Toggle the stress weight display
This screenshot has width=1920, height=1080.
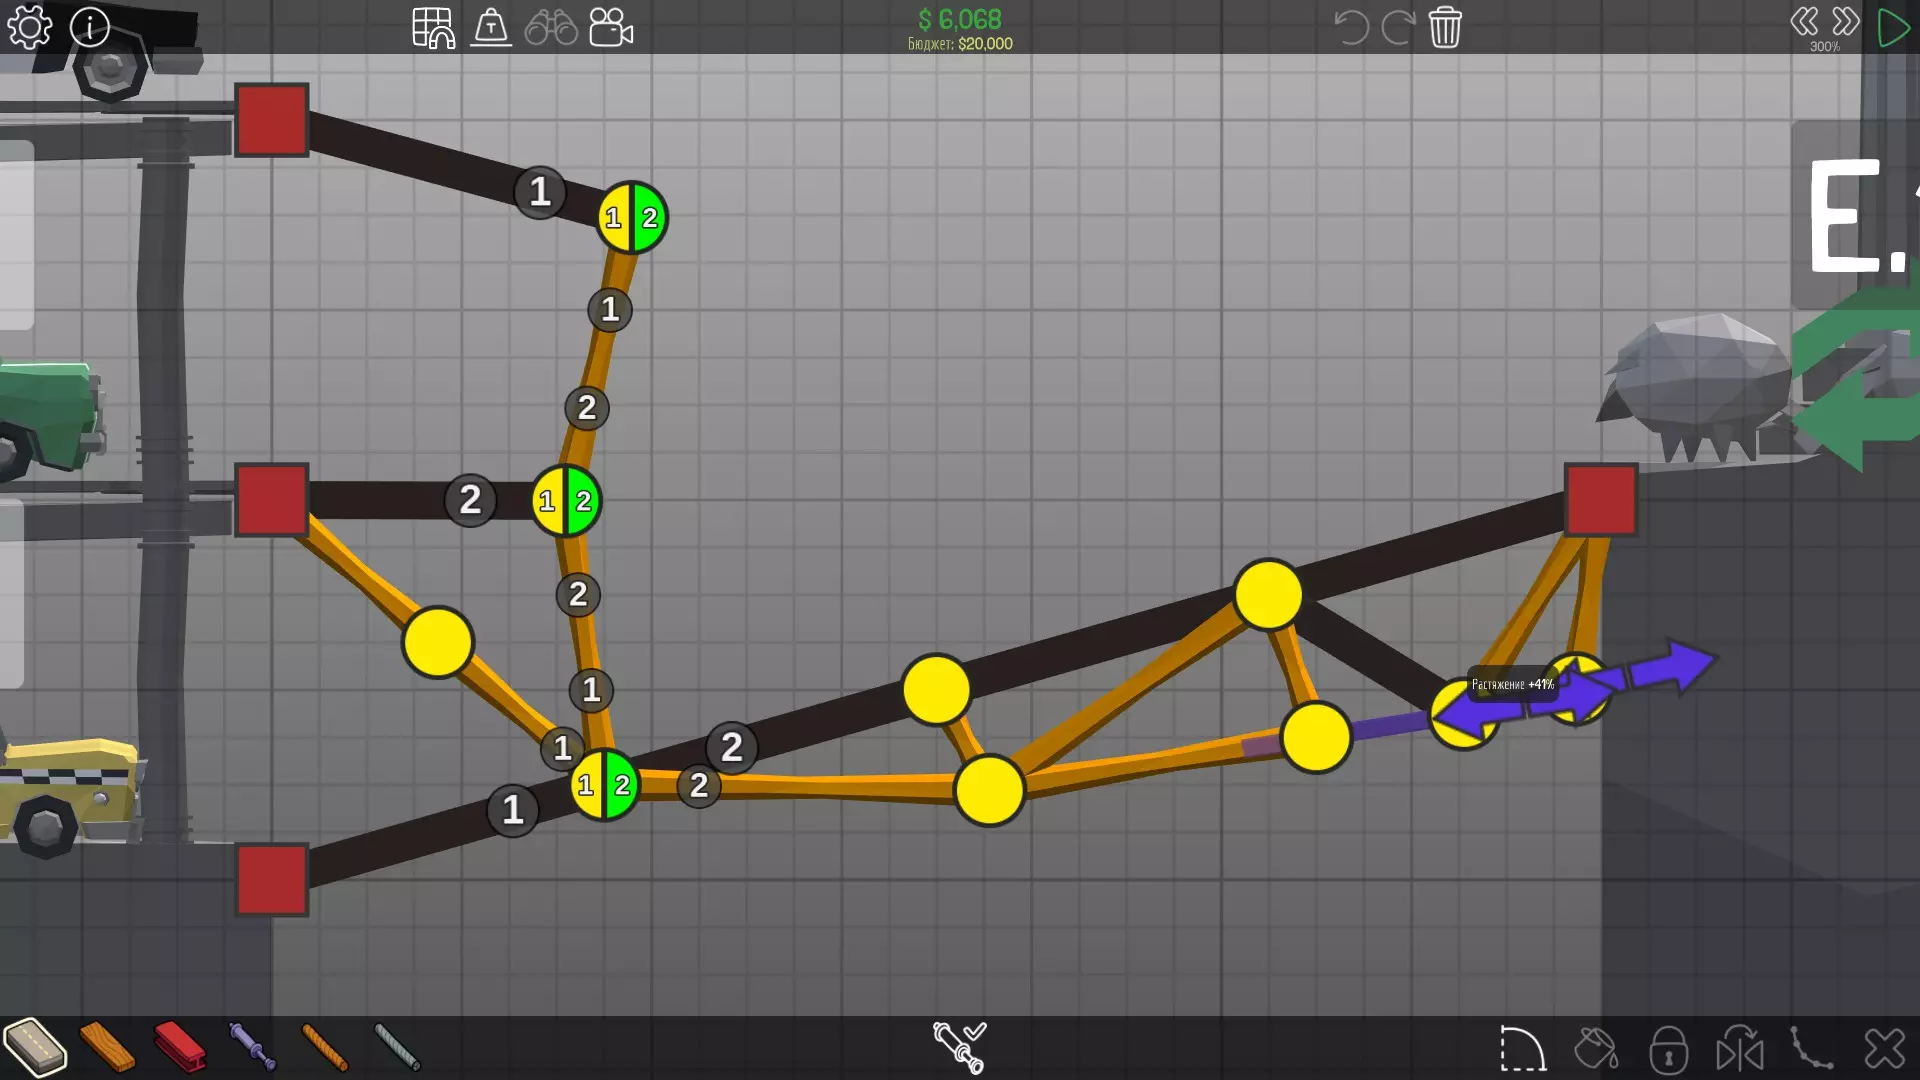[491, 28]
